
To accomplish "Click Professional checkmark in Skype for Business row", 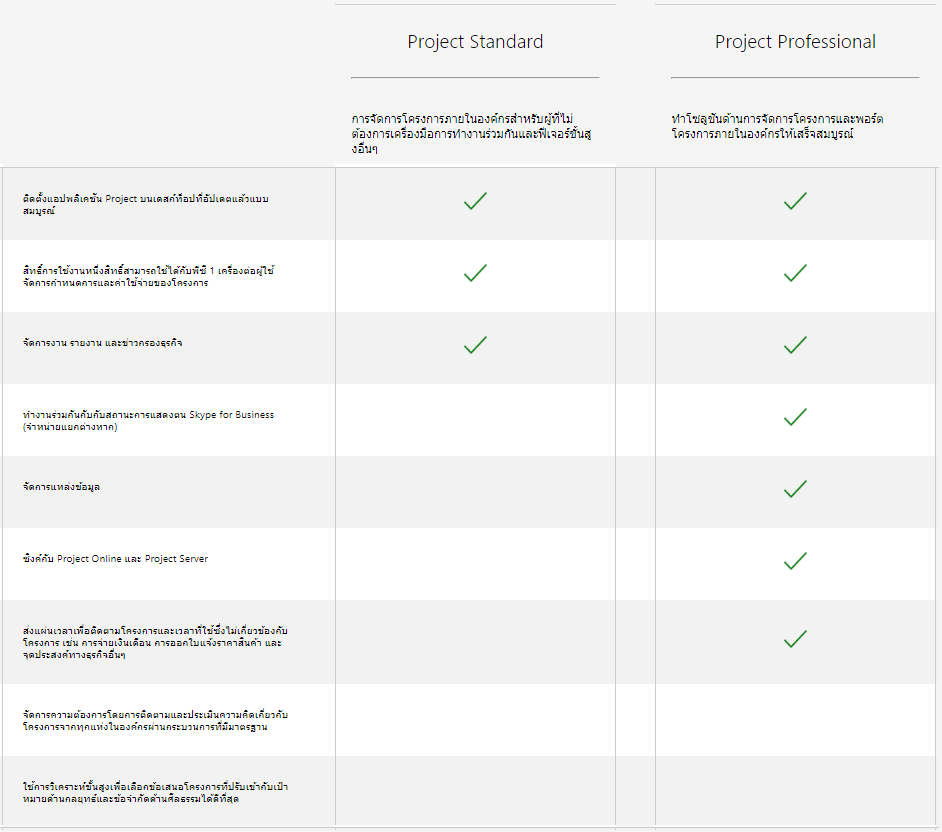I will (795, 417).
